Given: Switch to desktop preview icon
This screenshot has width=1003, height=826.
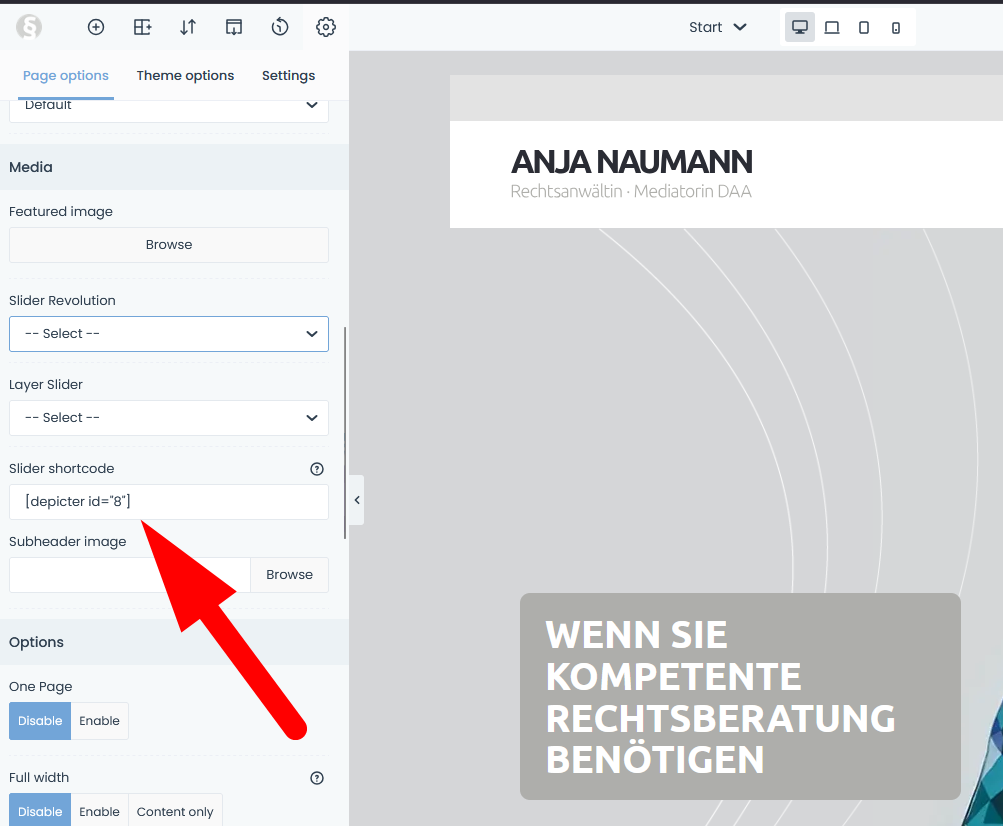Looking at the screenshot, I should coord(799,27).
